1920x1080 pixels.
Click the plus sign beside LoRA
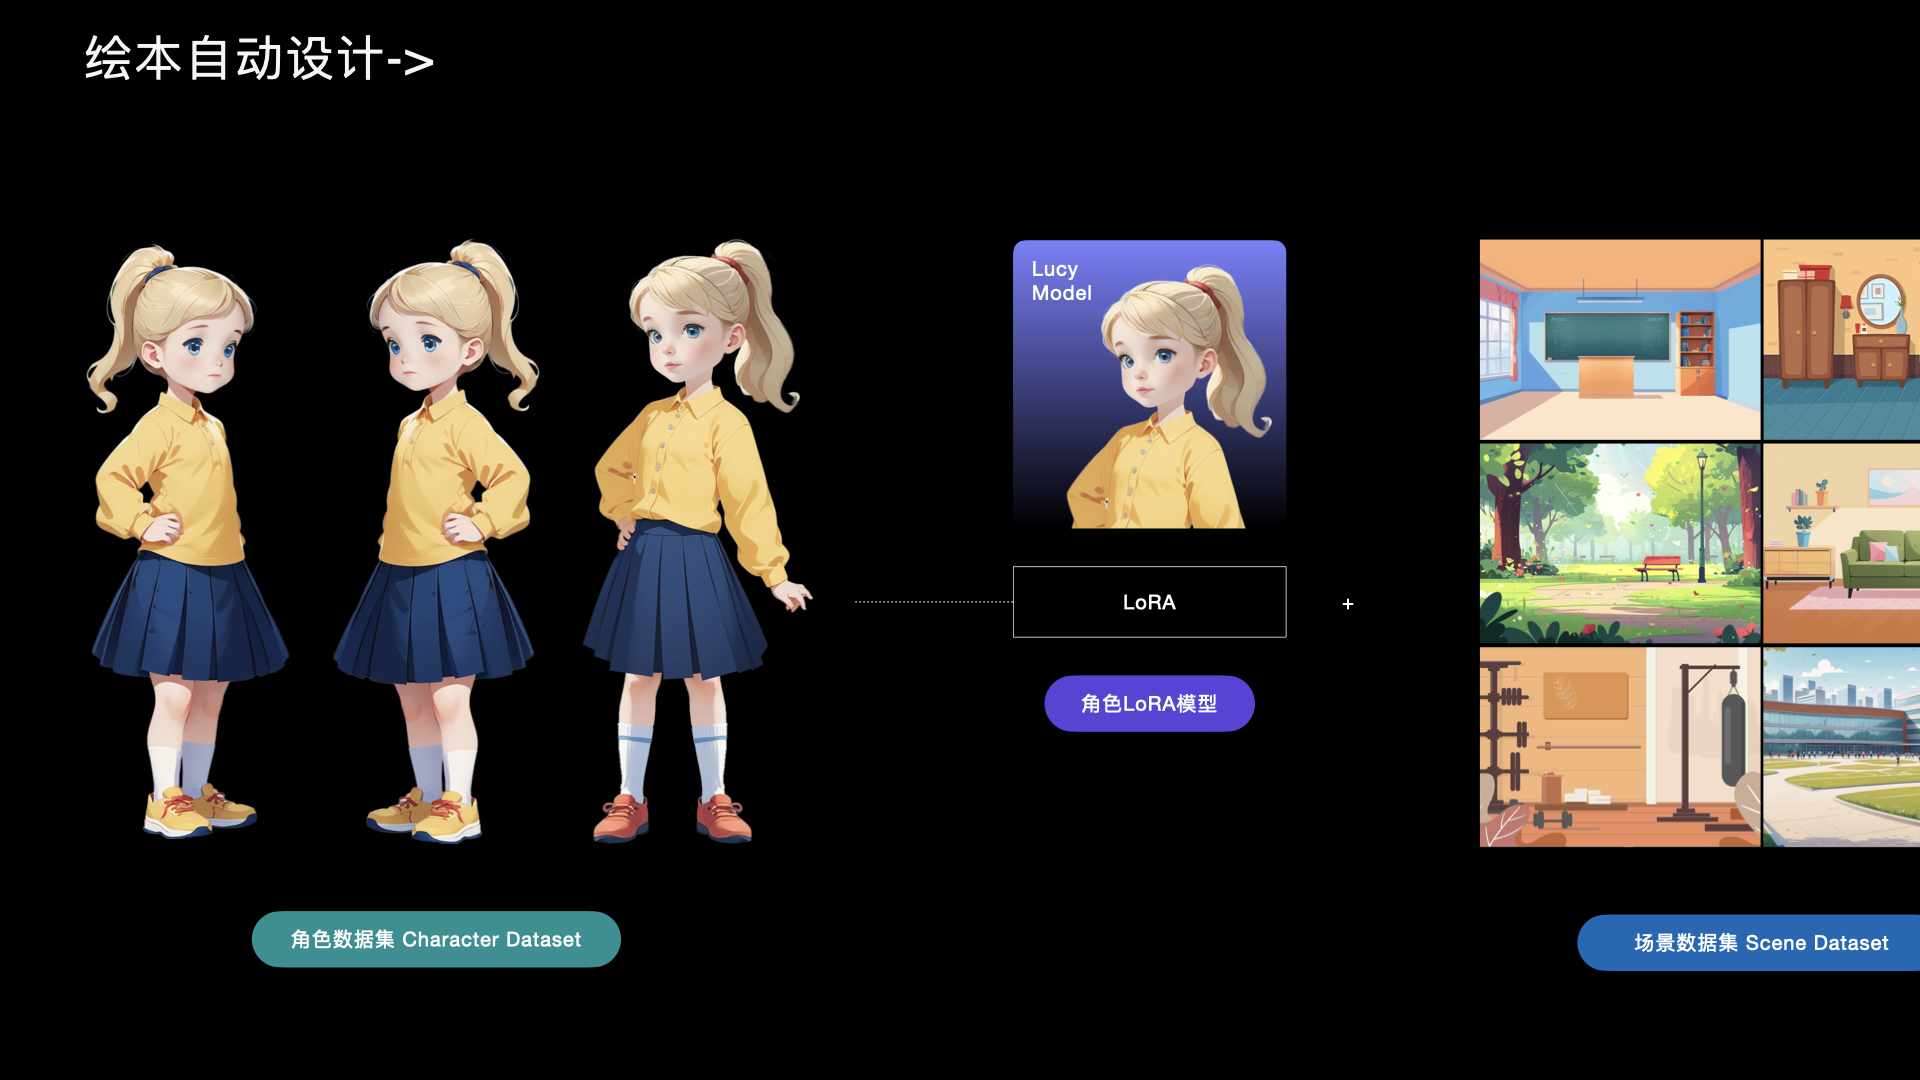click(1348, 604)
